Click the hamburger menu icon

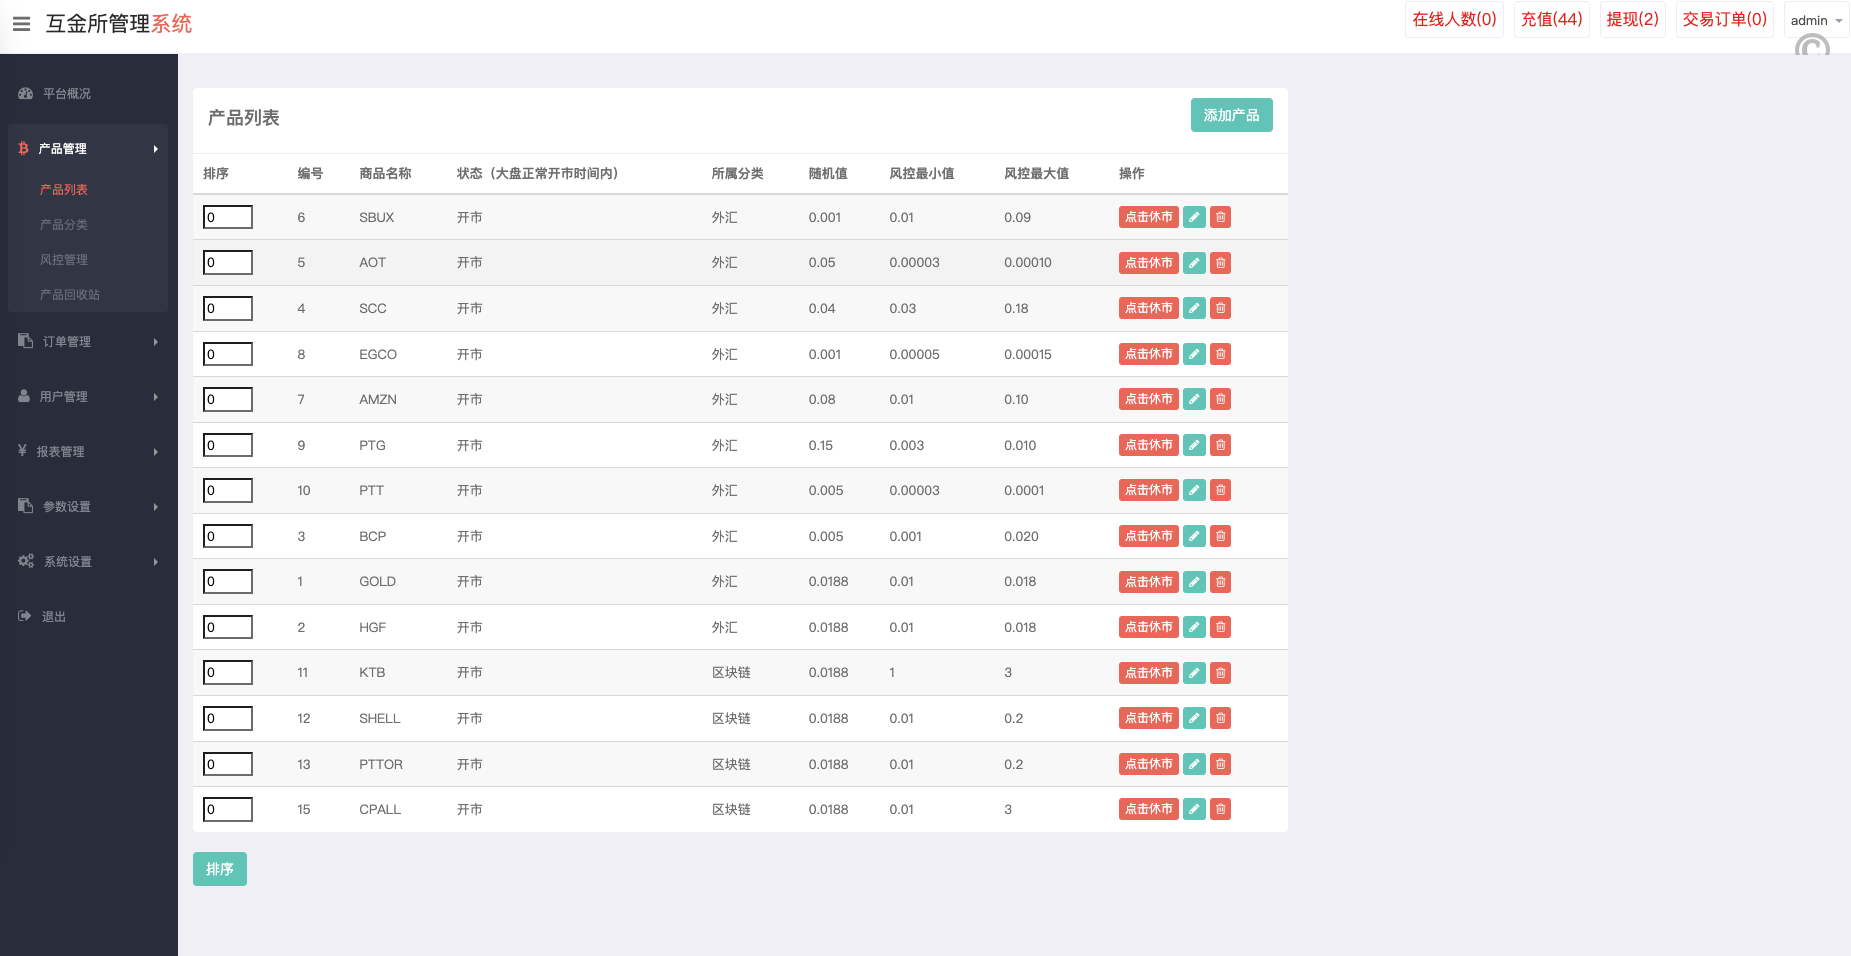pyautogui.click(x=21, y=23)
